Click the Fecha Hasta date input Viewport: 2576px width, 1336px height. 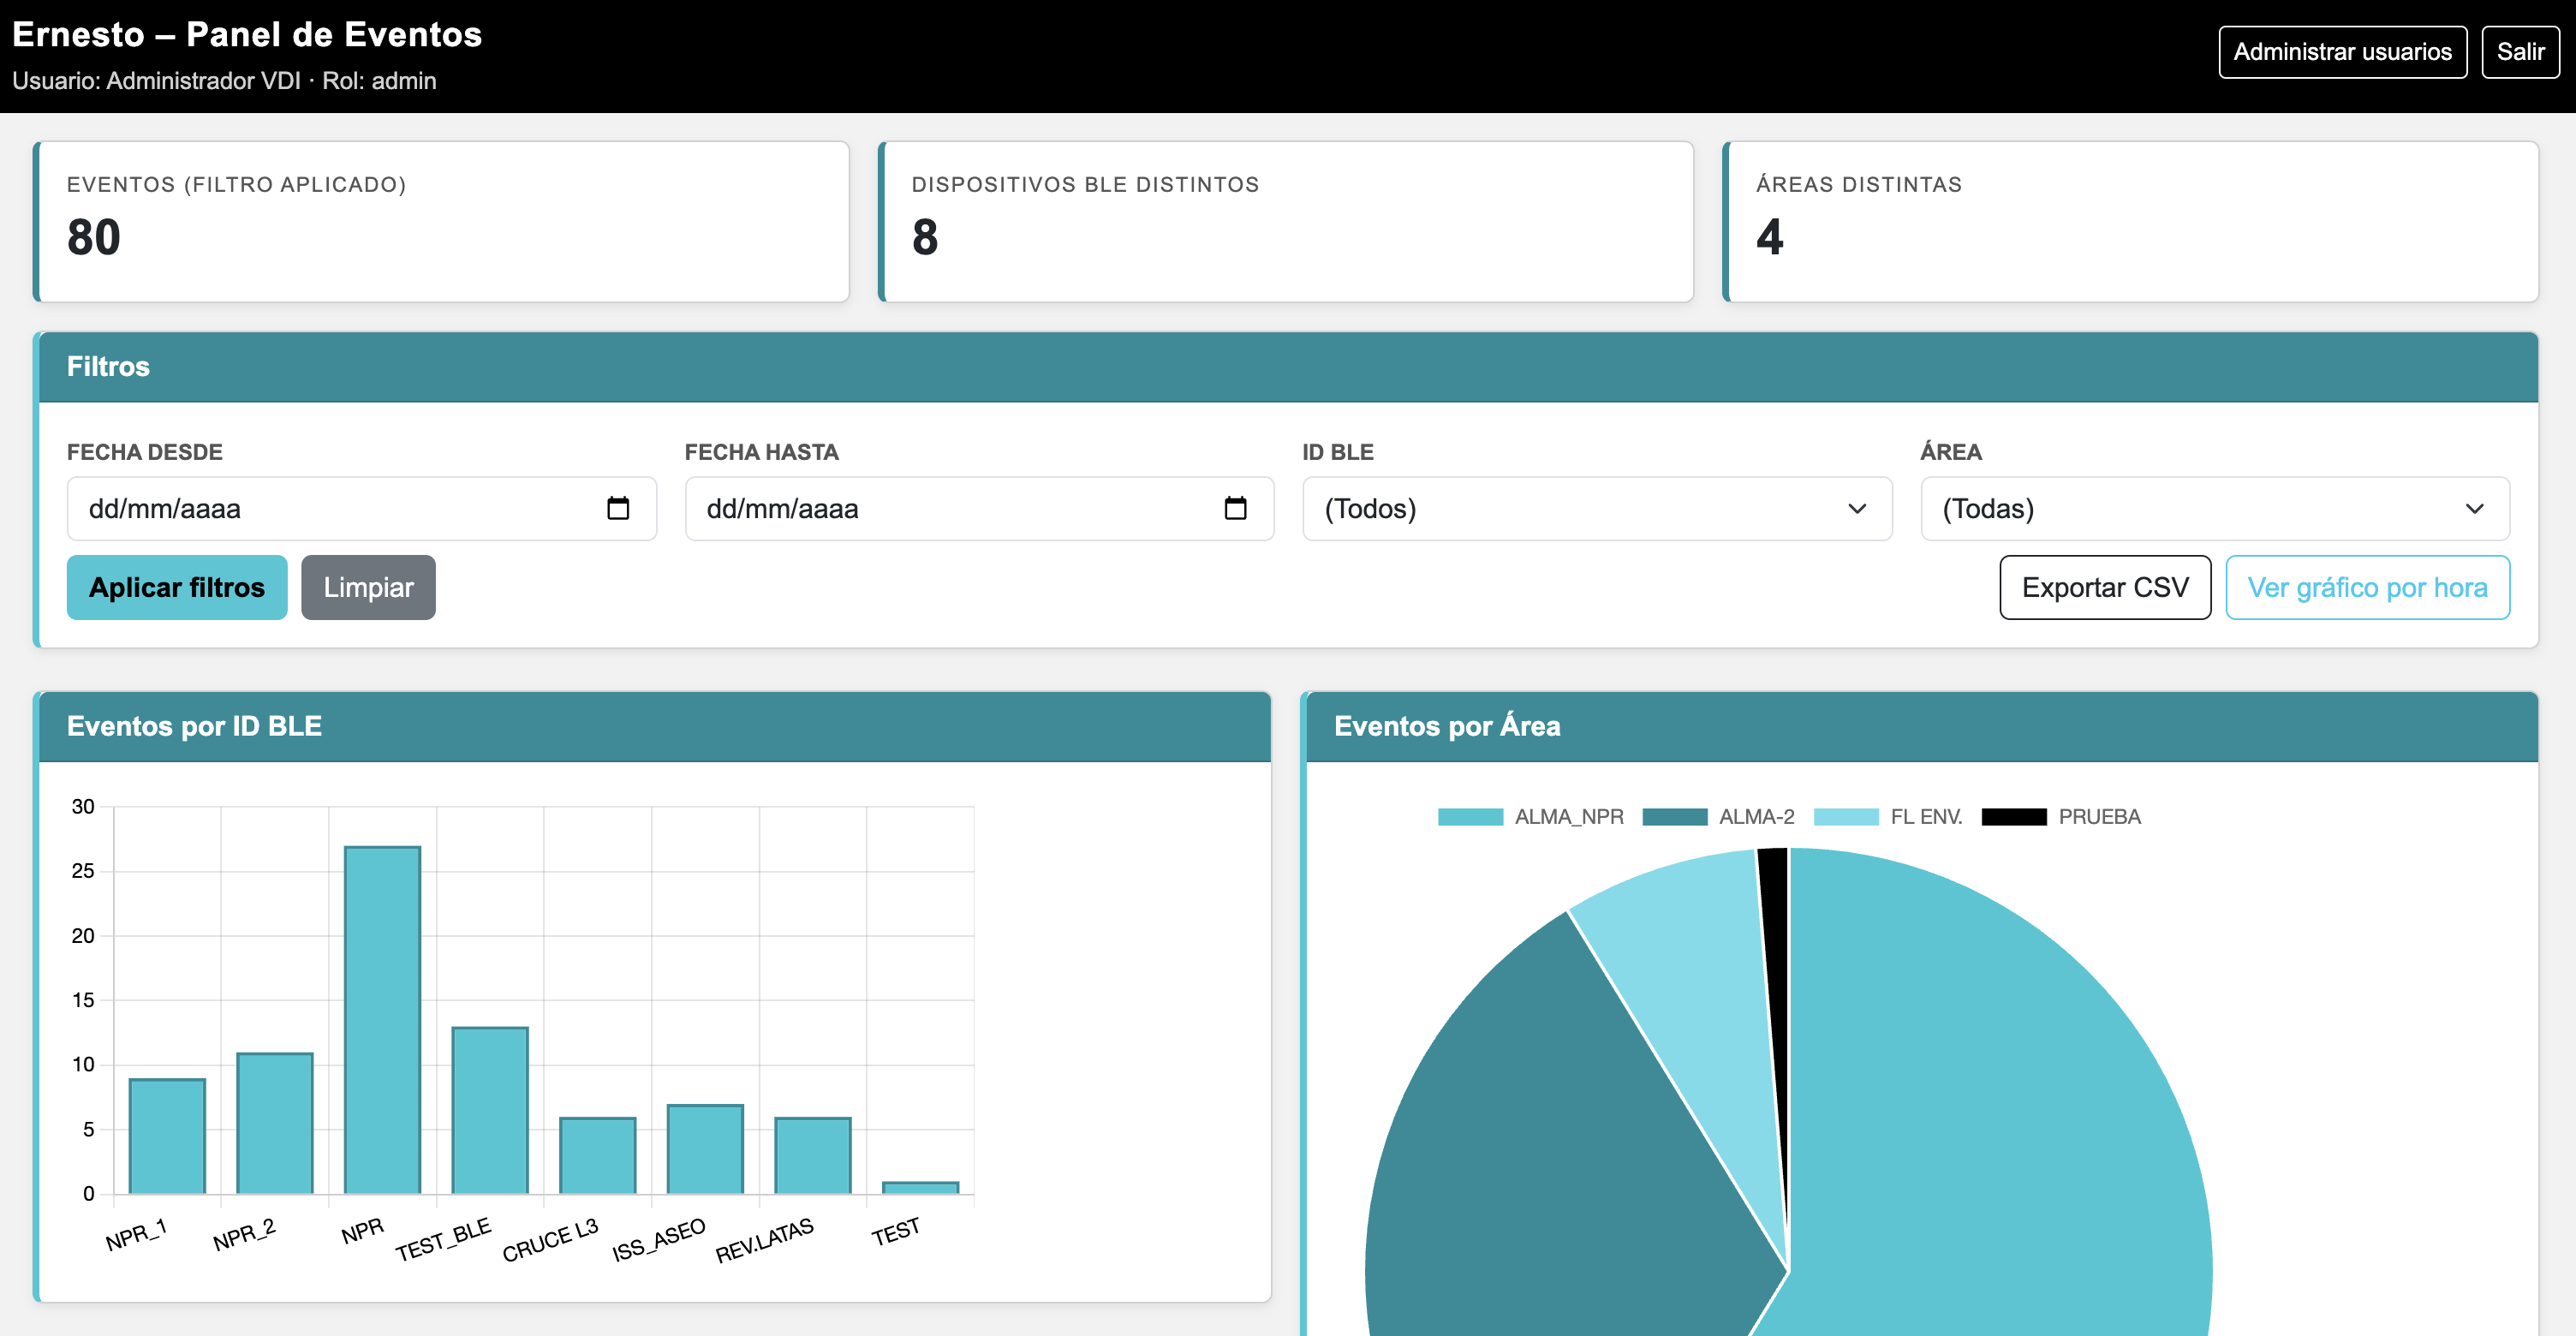click(979, 508)
